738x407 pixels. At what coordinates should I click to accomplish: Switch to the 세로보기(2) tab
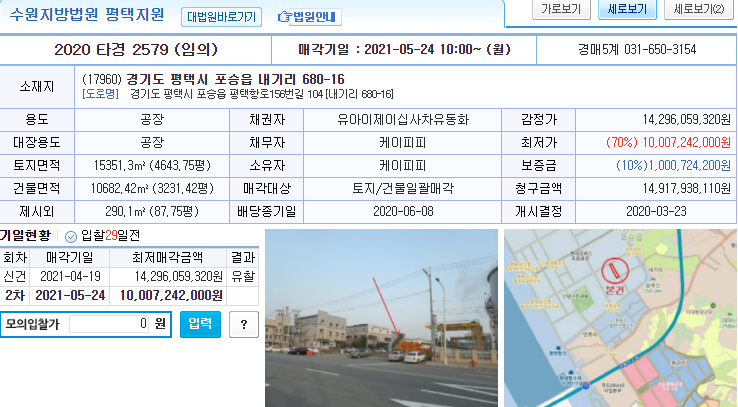pos(699,9)
